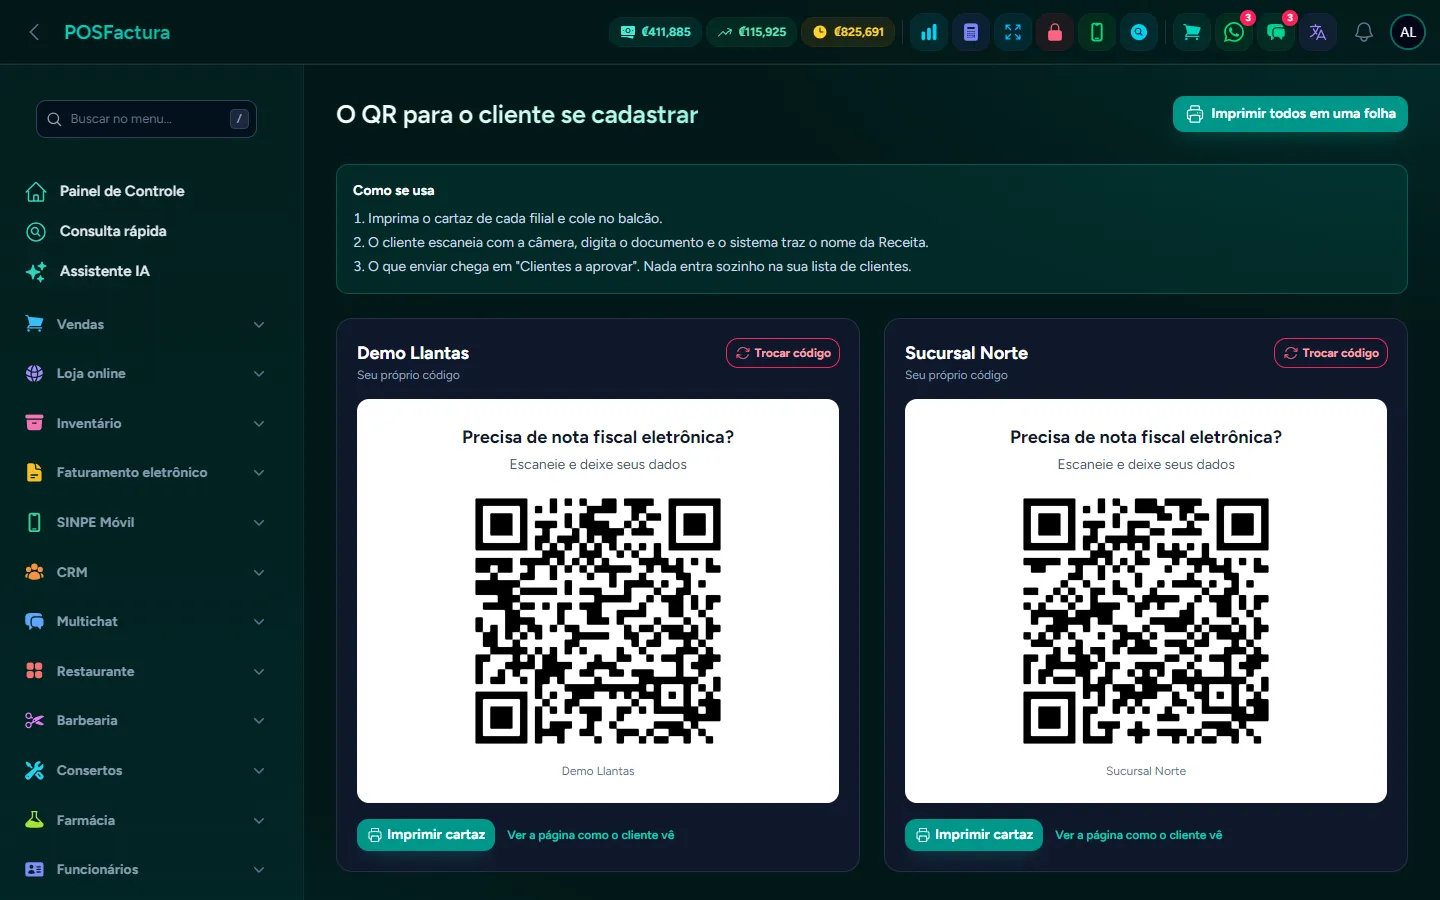Click the cyan quick search icon

[1139, 32]
